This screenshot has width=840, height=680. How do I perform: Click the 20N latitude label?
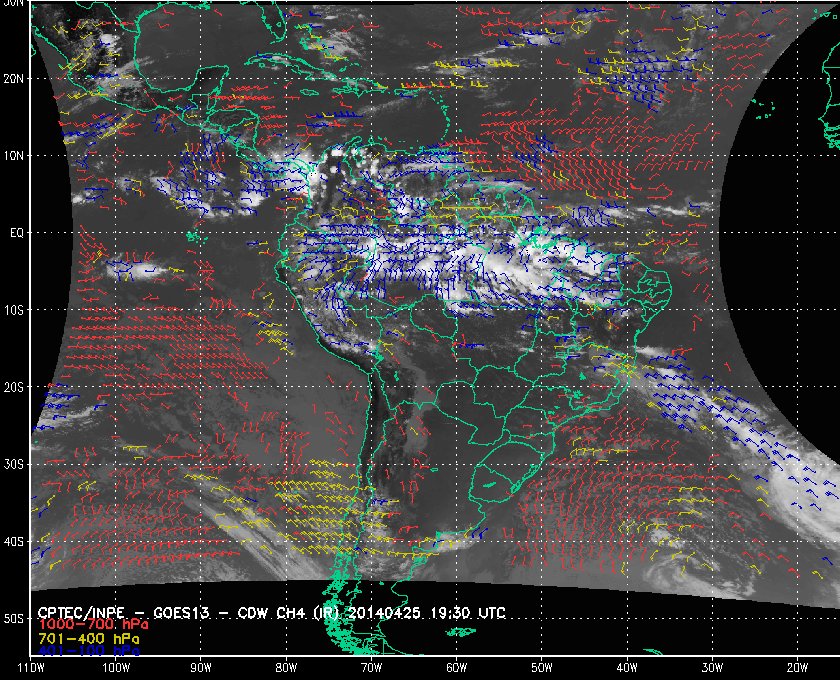pos(14,78)
